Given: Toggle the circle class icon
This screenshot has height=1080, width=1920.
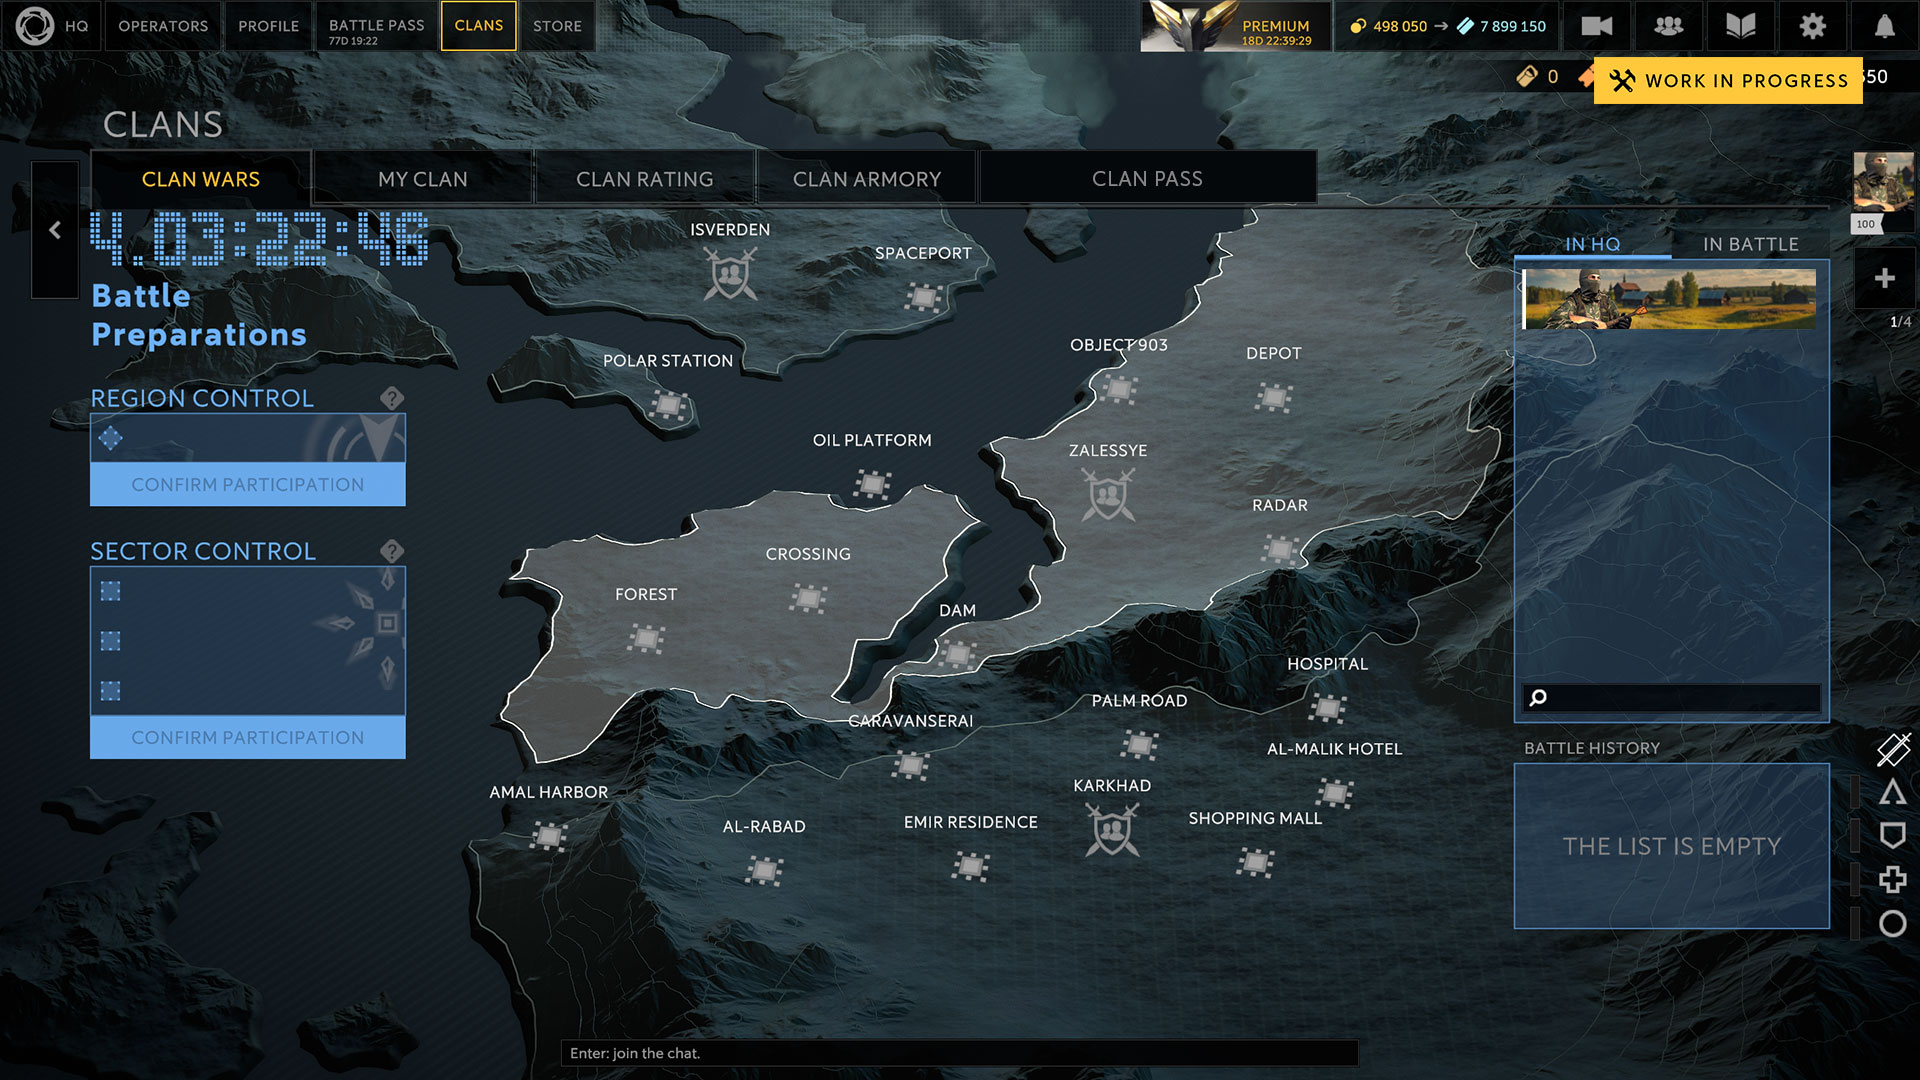Looking at the screenshot, I should point(1892,923).
